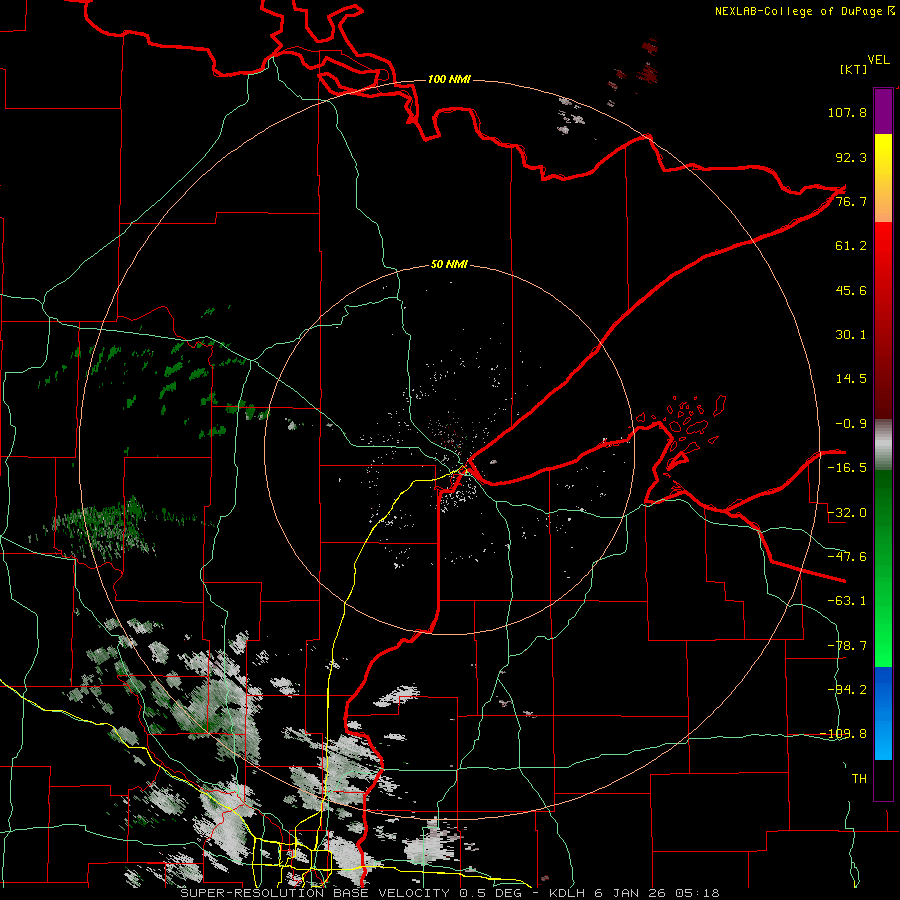Screen dimensions: 900x900
Task: Select the -78.7 velocity scale value
Action: click(847, 646)
